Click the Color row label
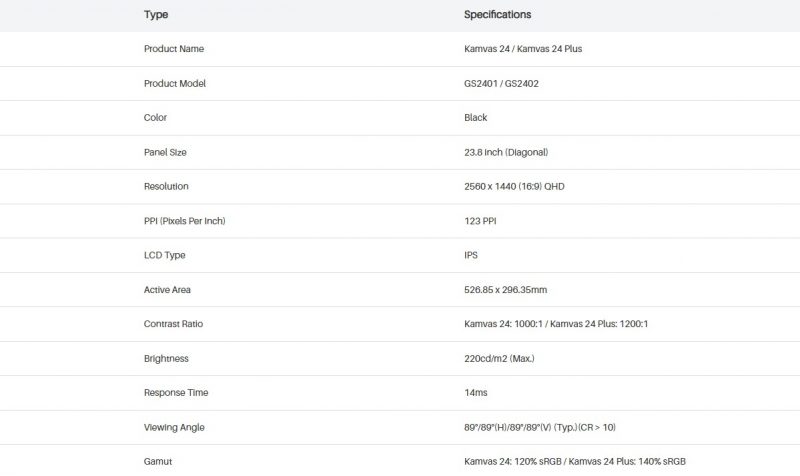Image resolution: width=800 pixels, height=476 pixels. click(155, 118)
